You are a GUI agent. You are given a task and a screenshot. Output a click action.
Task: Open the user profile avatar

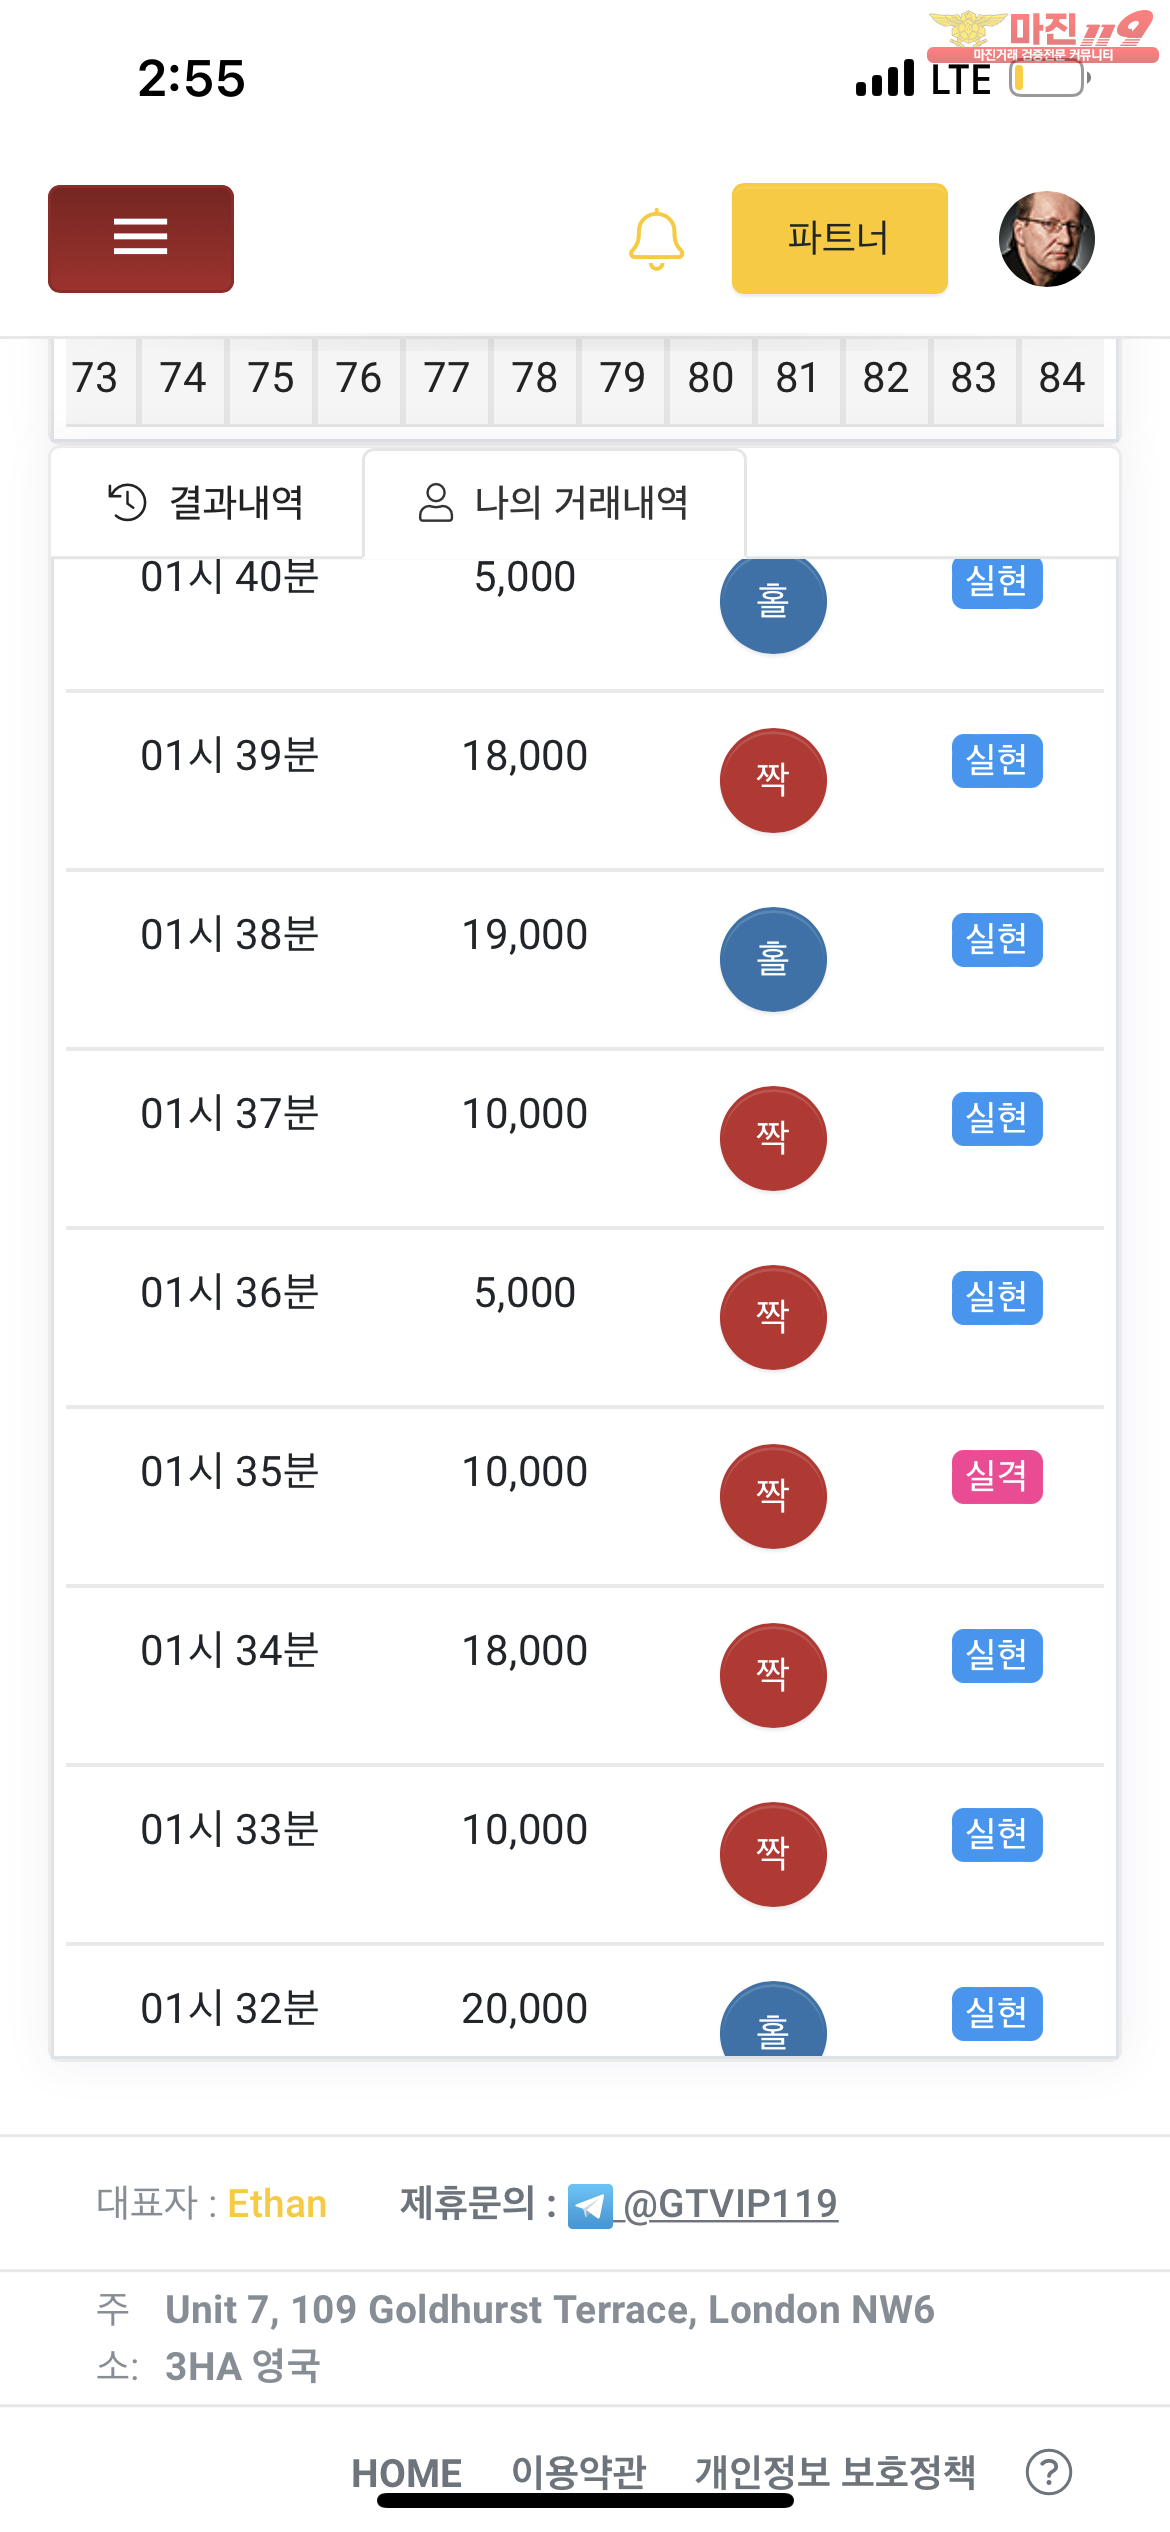click(x=1046, y=239)
